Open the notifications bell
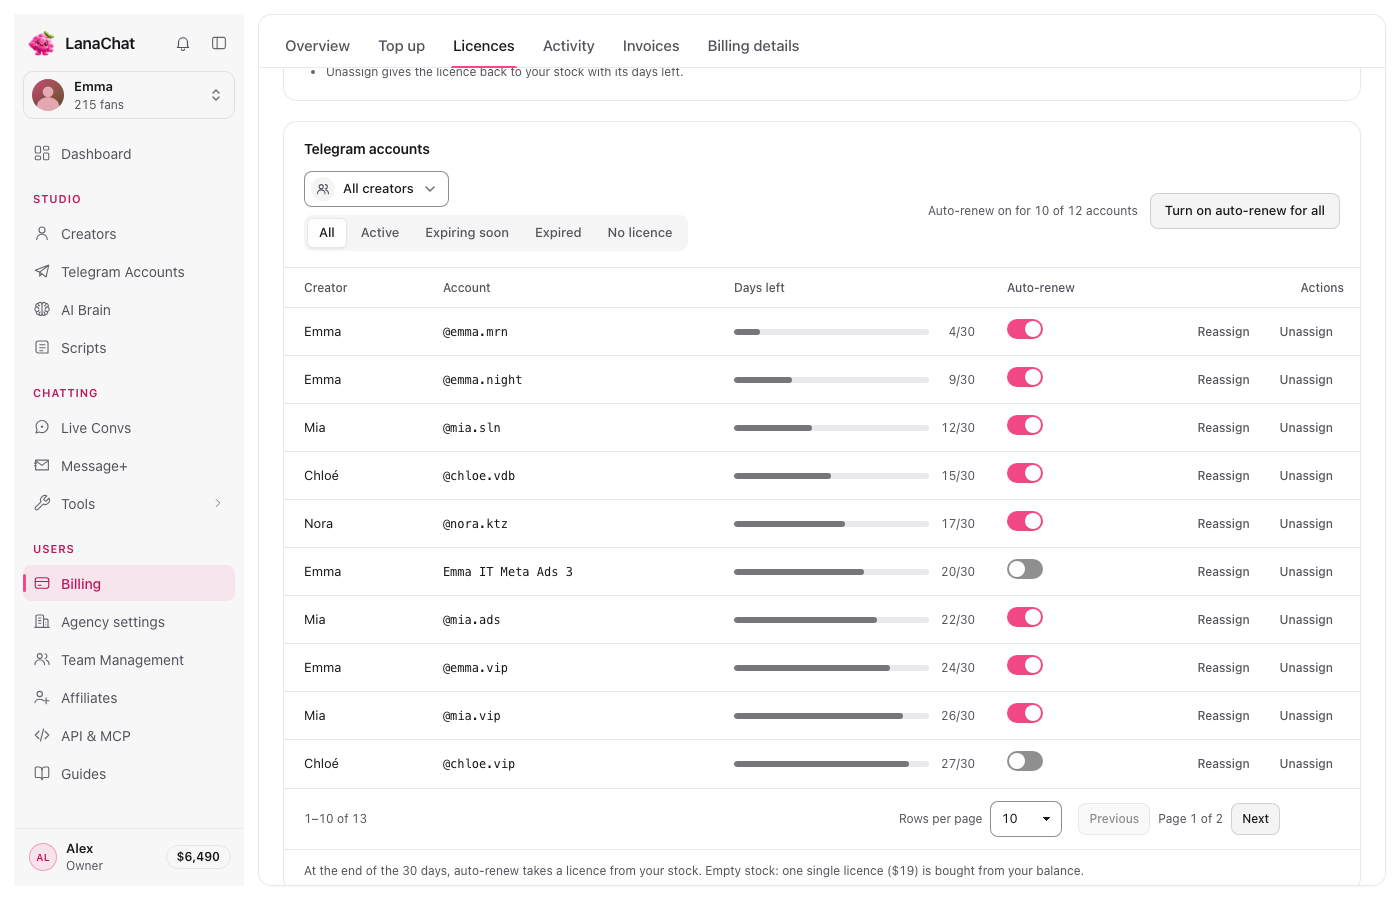Image resolution: width=1400 pixels, height=900 pixels. [183, 43]
